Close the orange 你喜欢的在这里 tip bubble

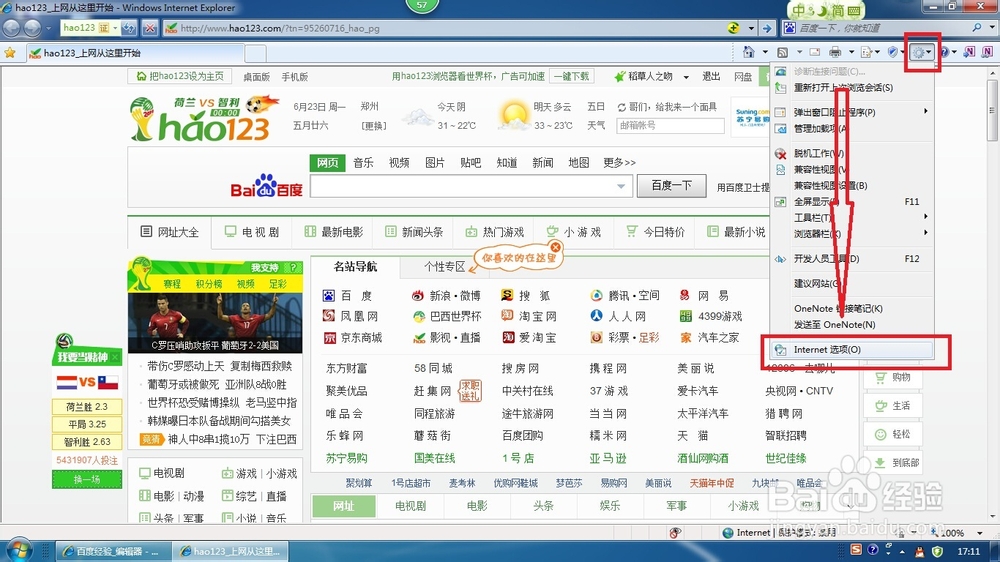pyautogui.click(x=555, y=247)
